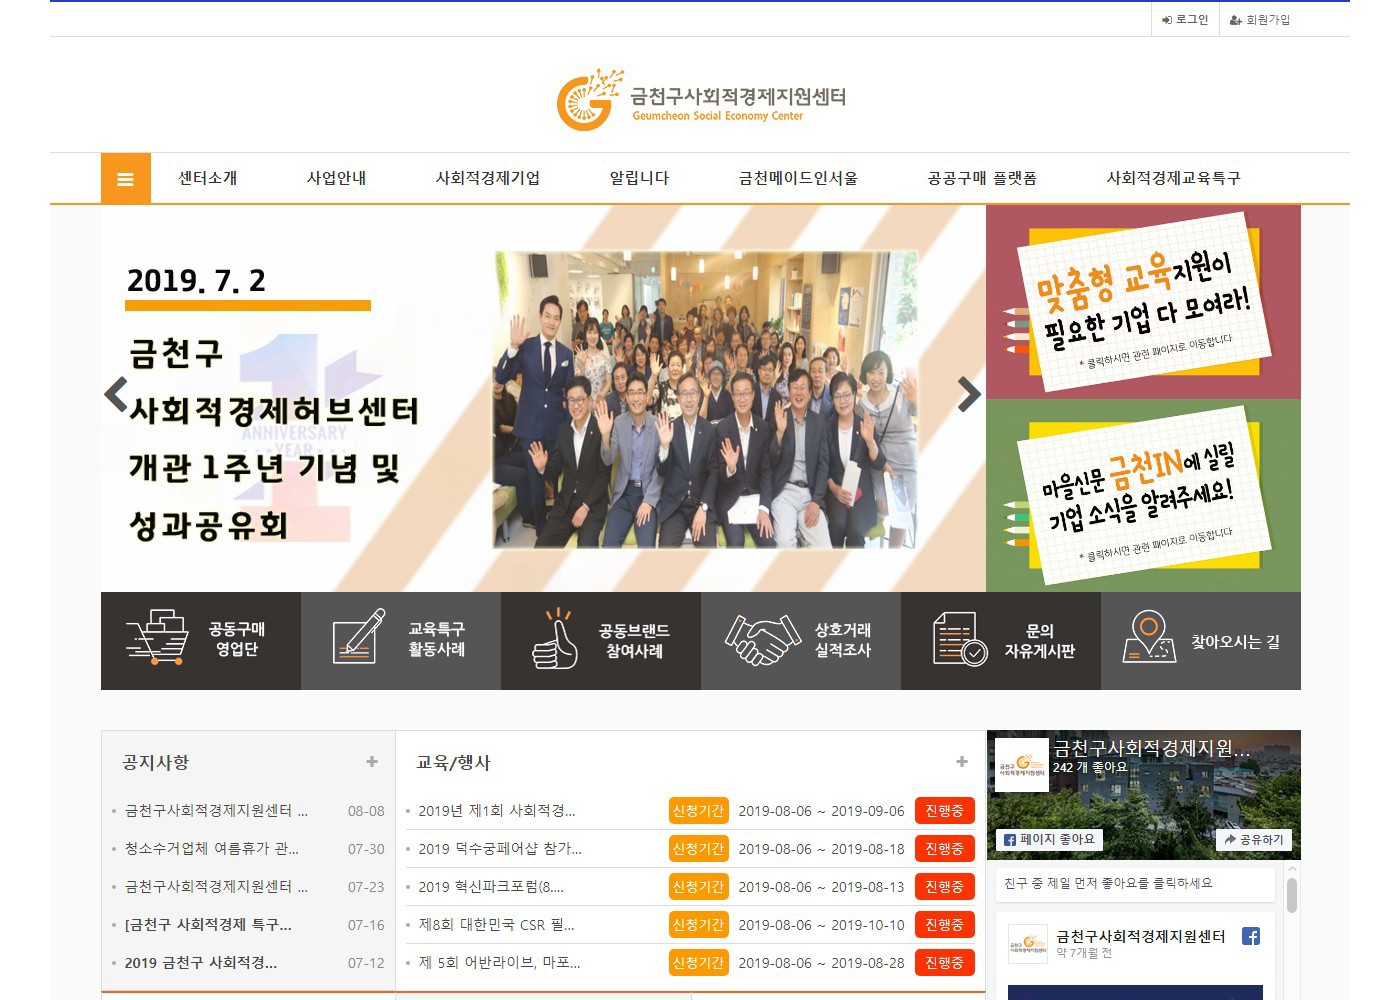
Task: Click the Facebook 페이지 좋아요 button
Action: point(1049,840)
